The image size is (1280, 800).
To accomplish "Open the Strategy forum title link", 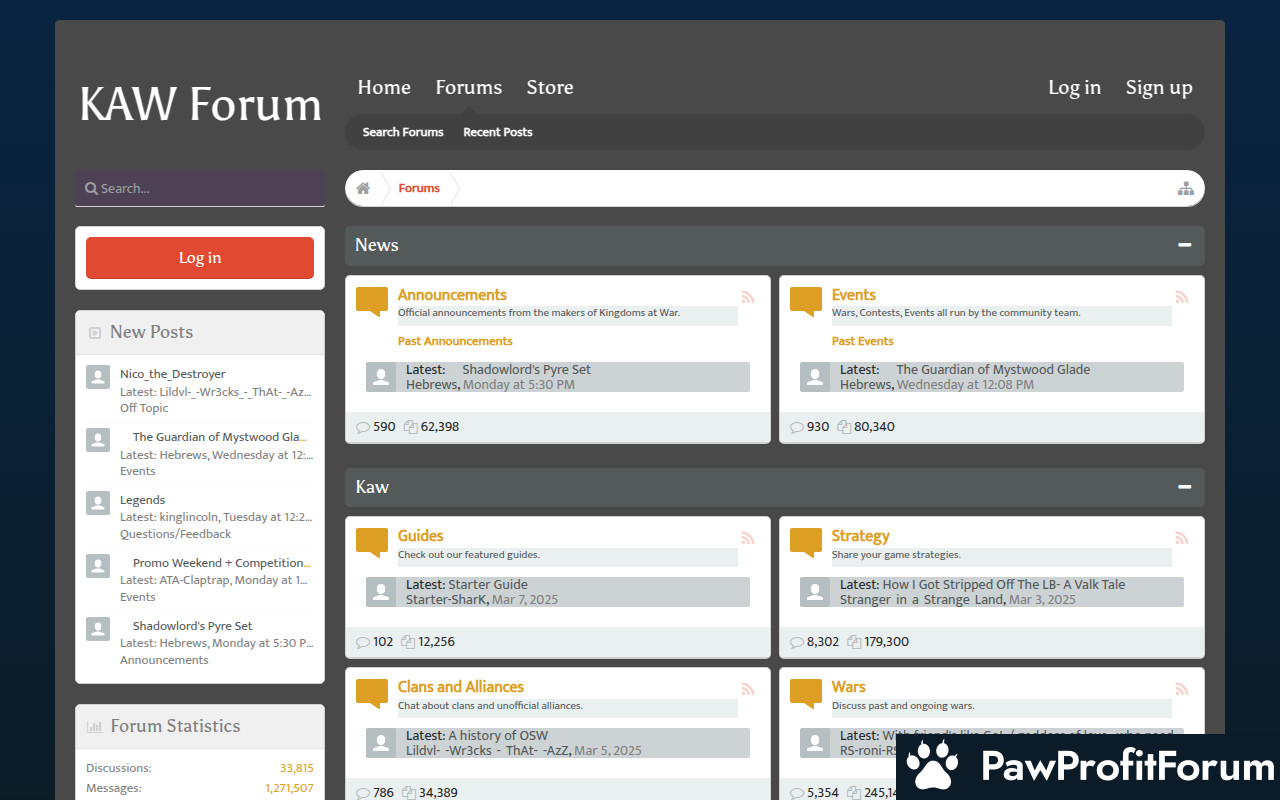I will click(861, 536).
